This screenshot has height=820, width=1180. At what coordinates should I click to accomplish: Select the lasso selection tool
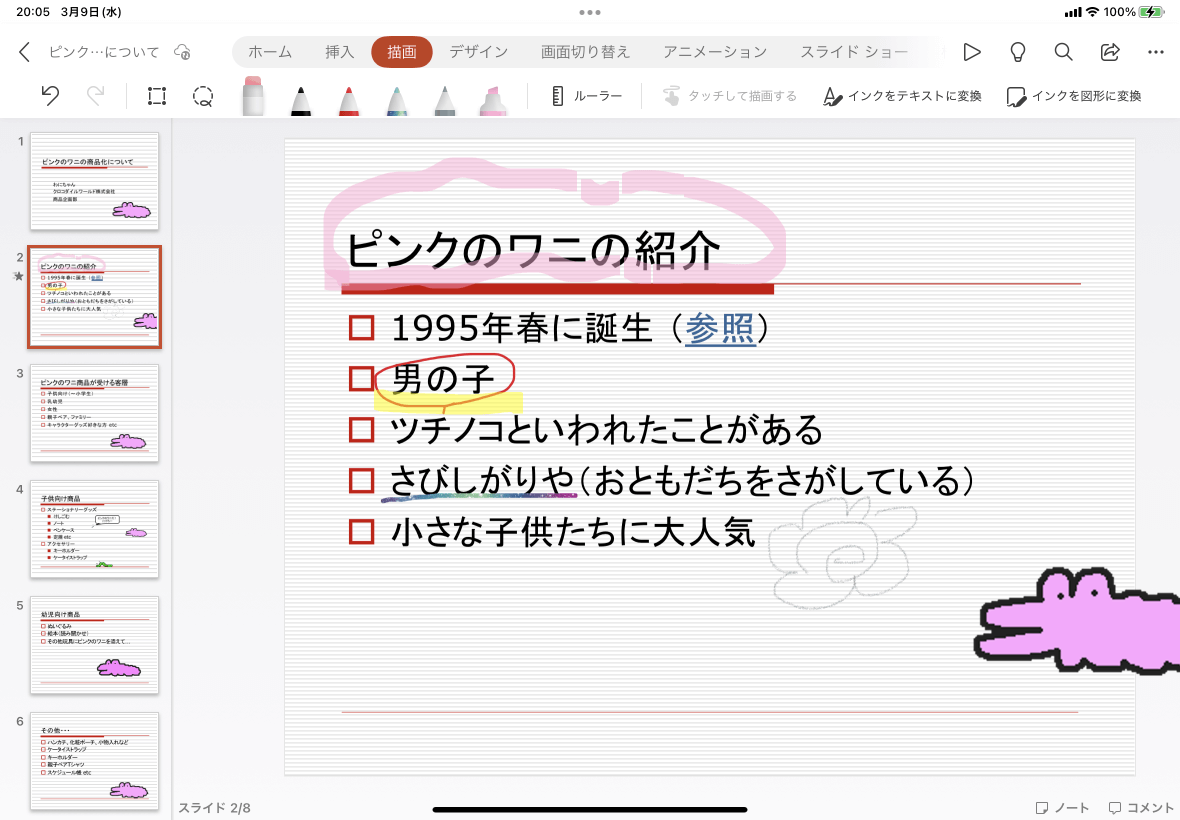202,96
